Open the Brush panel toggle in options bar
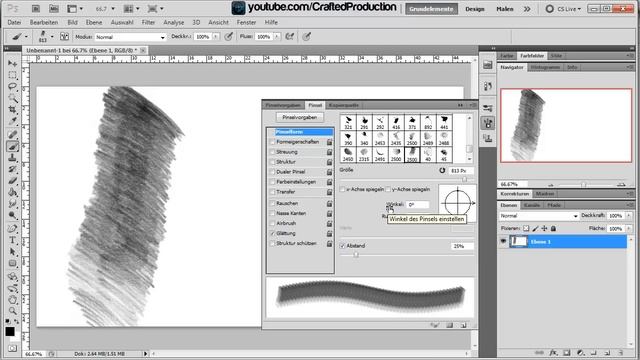The image size is (640, 360). (64, 37)
